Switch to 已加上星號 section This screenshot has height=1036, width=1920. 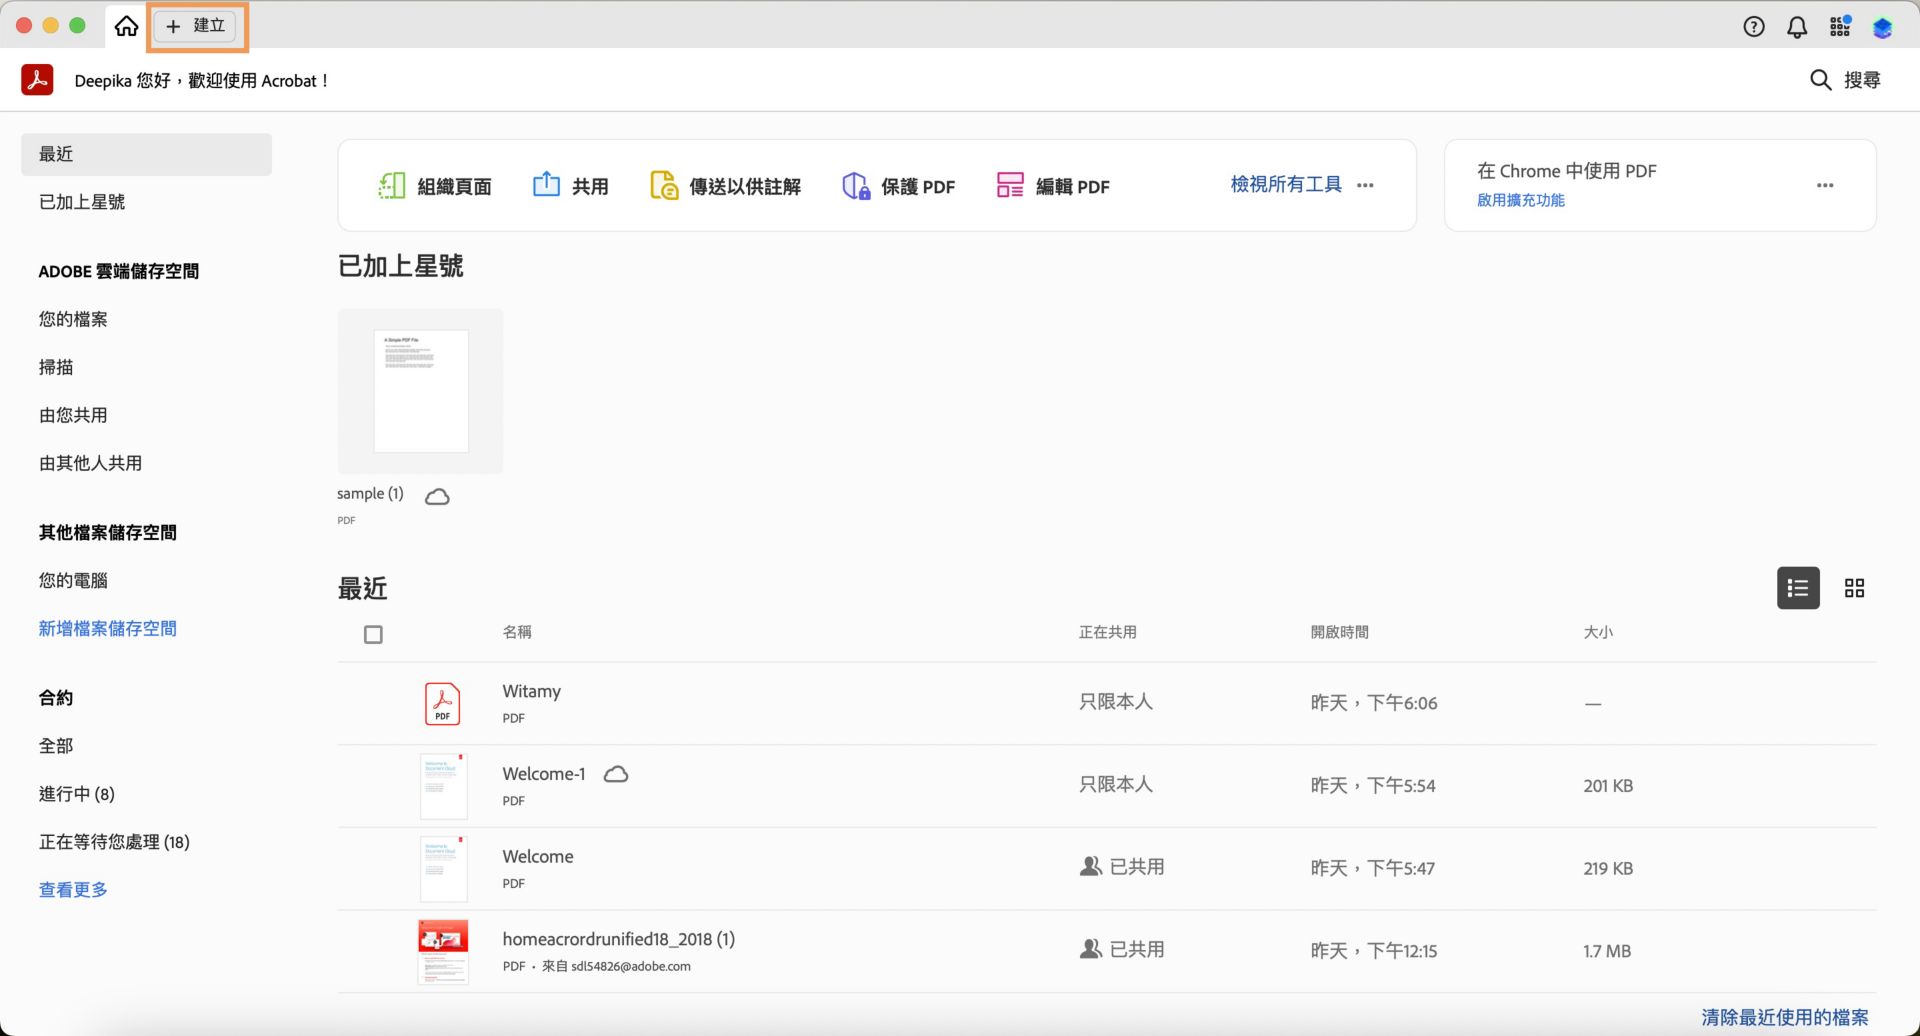(x=82, y=202)
